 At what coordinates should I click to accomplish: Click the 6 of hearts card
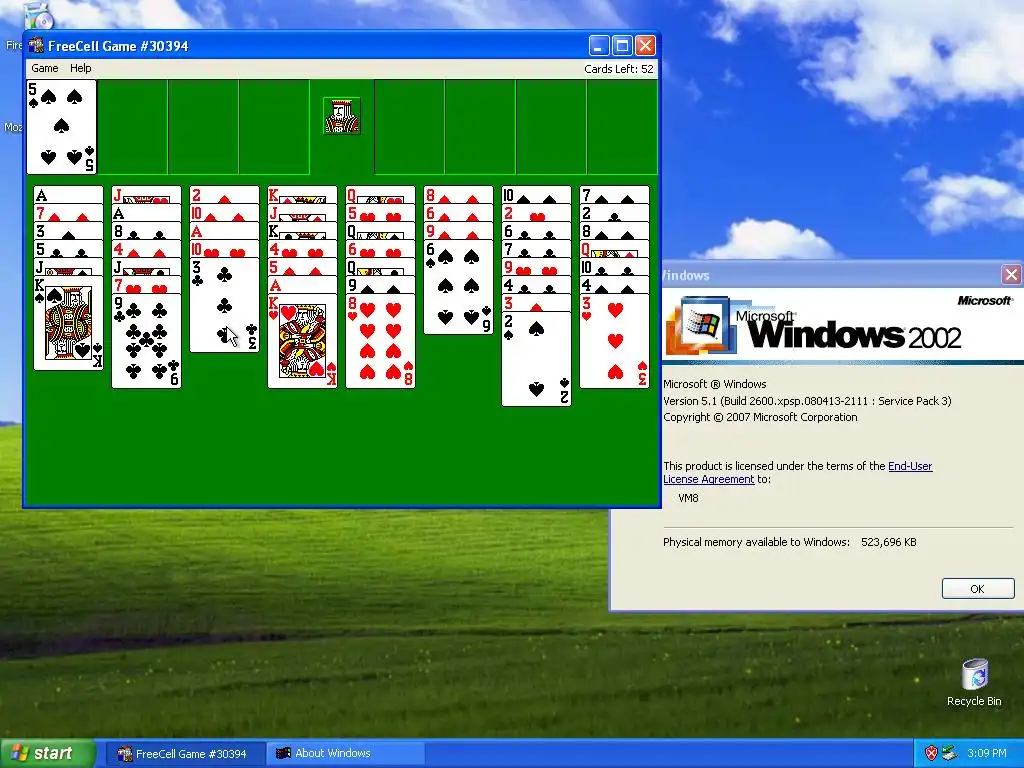pos(380,249)
